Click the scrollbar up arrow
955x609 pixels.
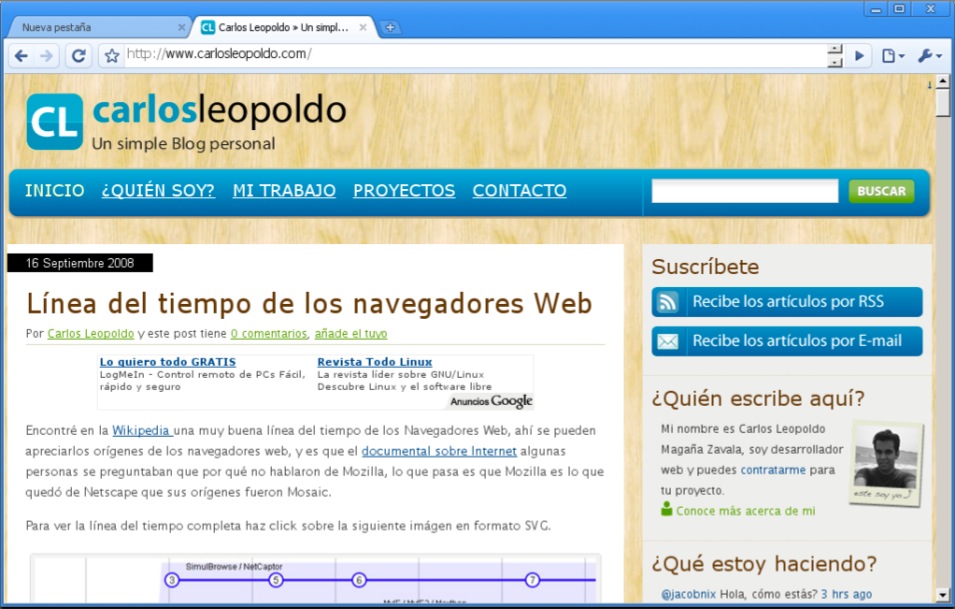pyautogui.click(x=943, y=81)
